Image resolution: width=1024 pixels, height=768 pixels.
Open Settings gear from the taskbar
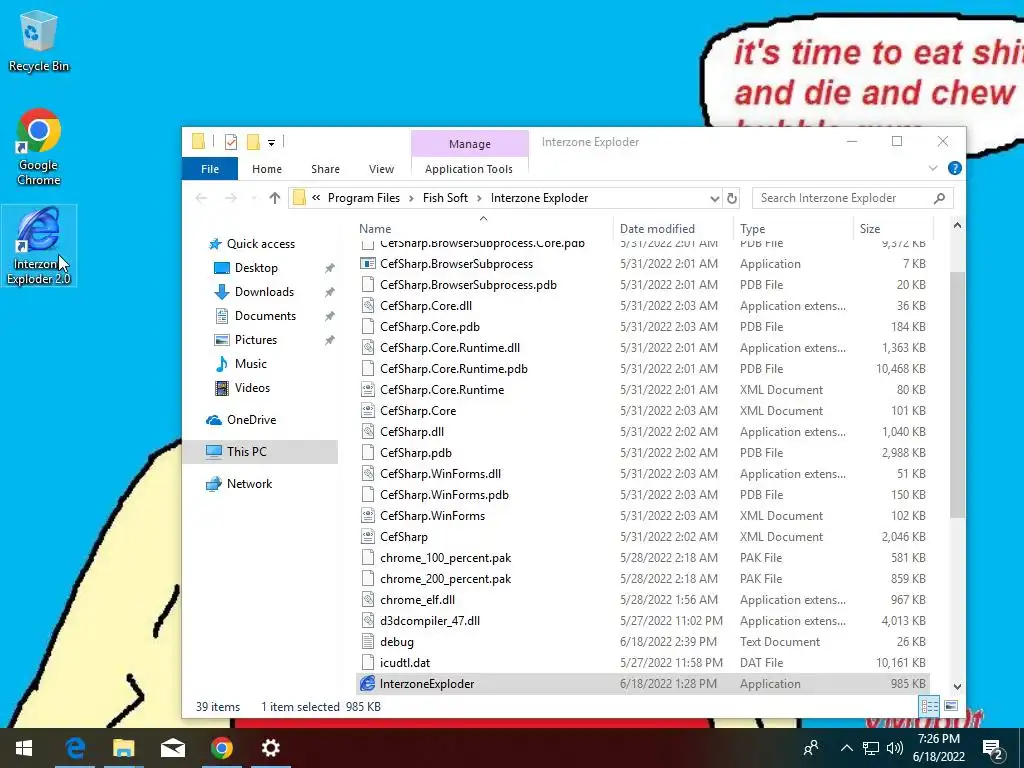pyautogui.click(x=270, y=748)
